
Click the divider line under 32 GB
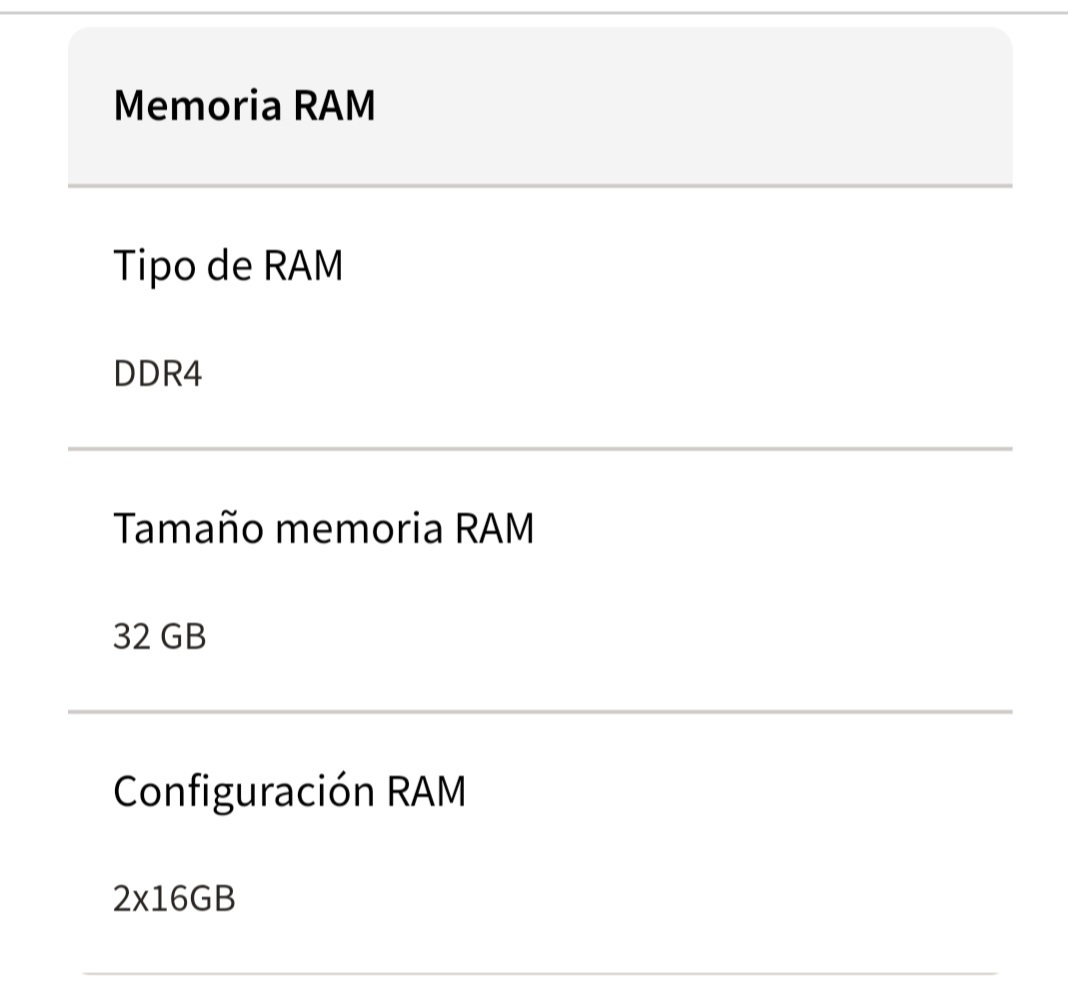click(540, 712)
